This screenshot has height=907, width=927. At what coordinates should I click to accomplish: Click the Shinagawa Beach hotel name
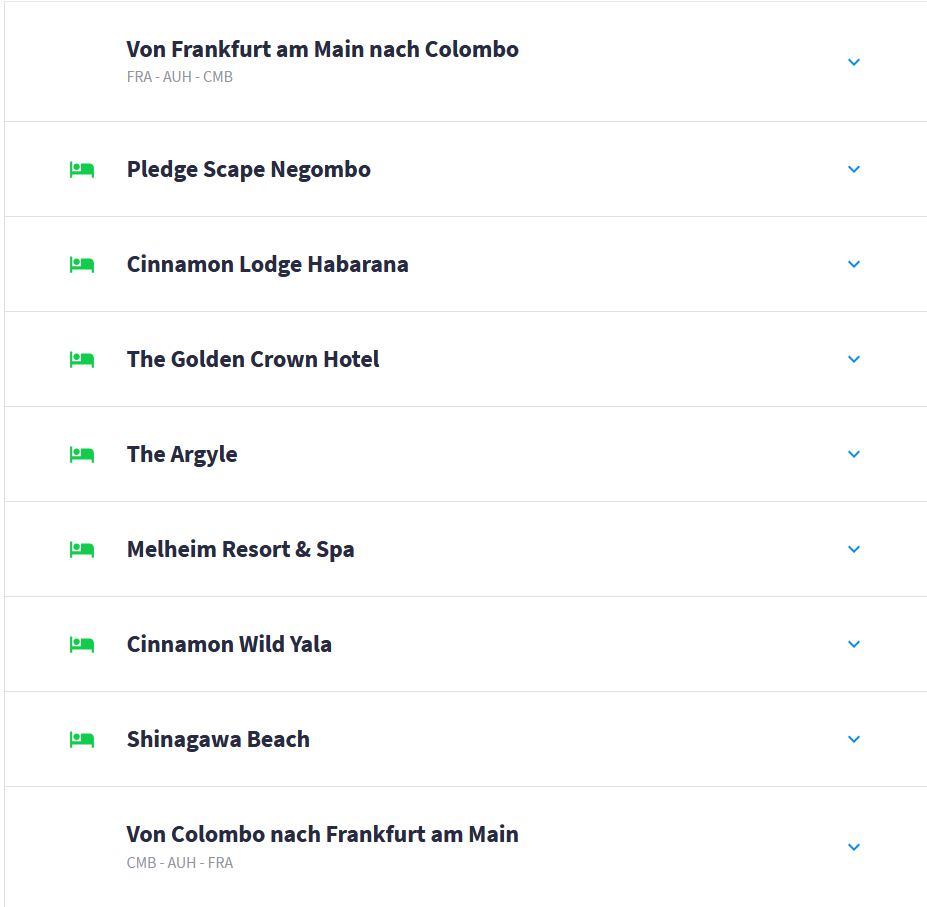(x=218, y=739)
